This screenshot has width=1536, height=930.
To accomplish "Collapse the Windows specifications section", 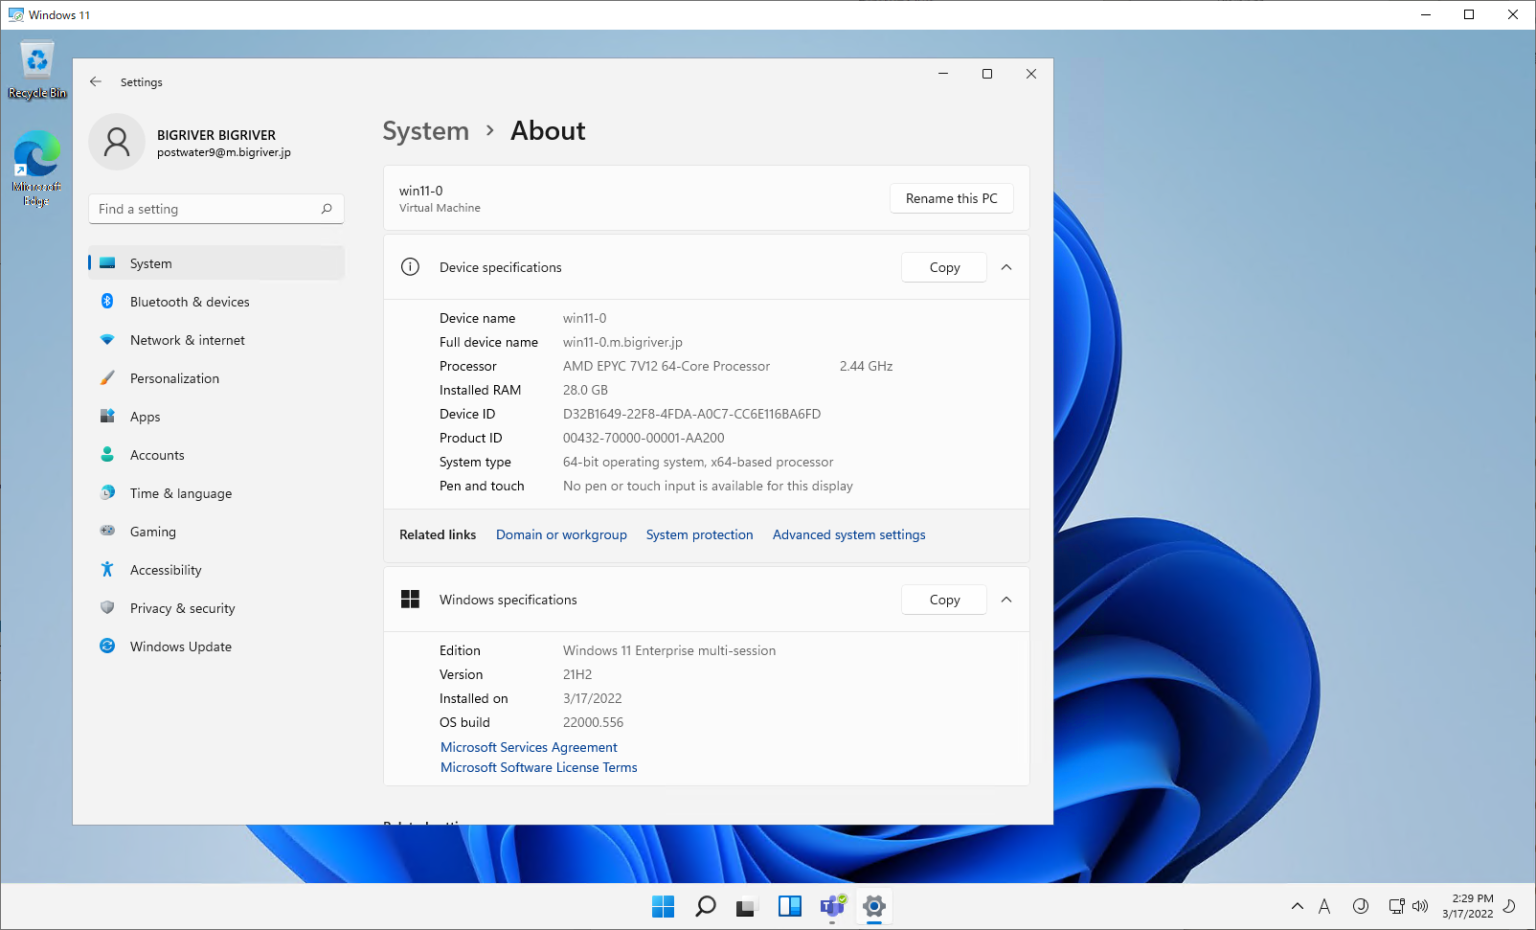I will point(1007,599).
